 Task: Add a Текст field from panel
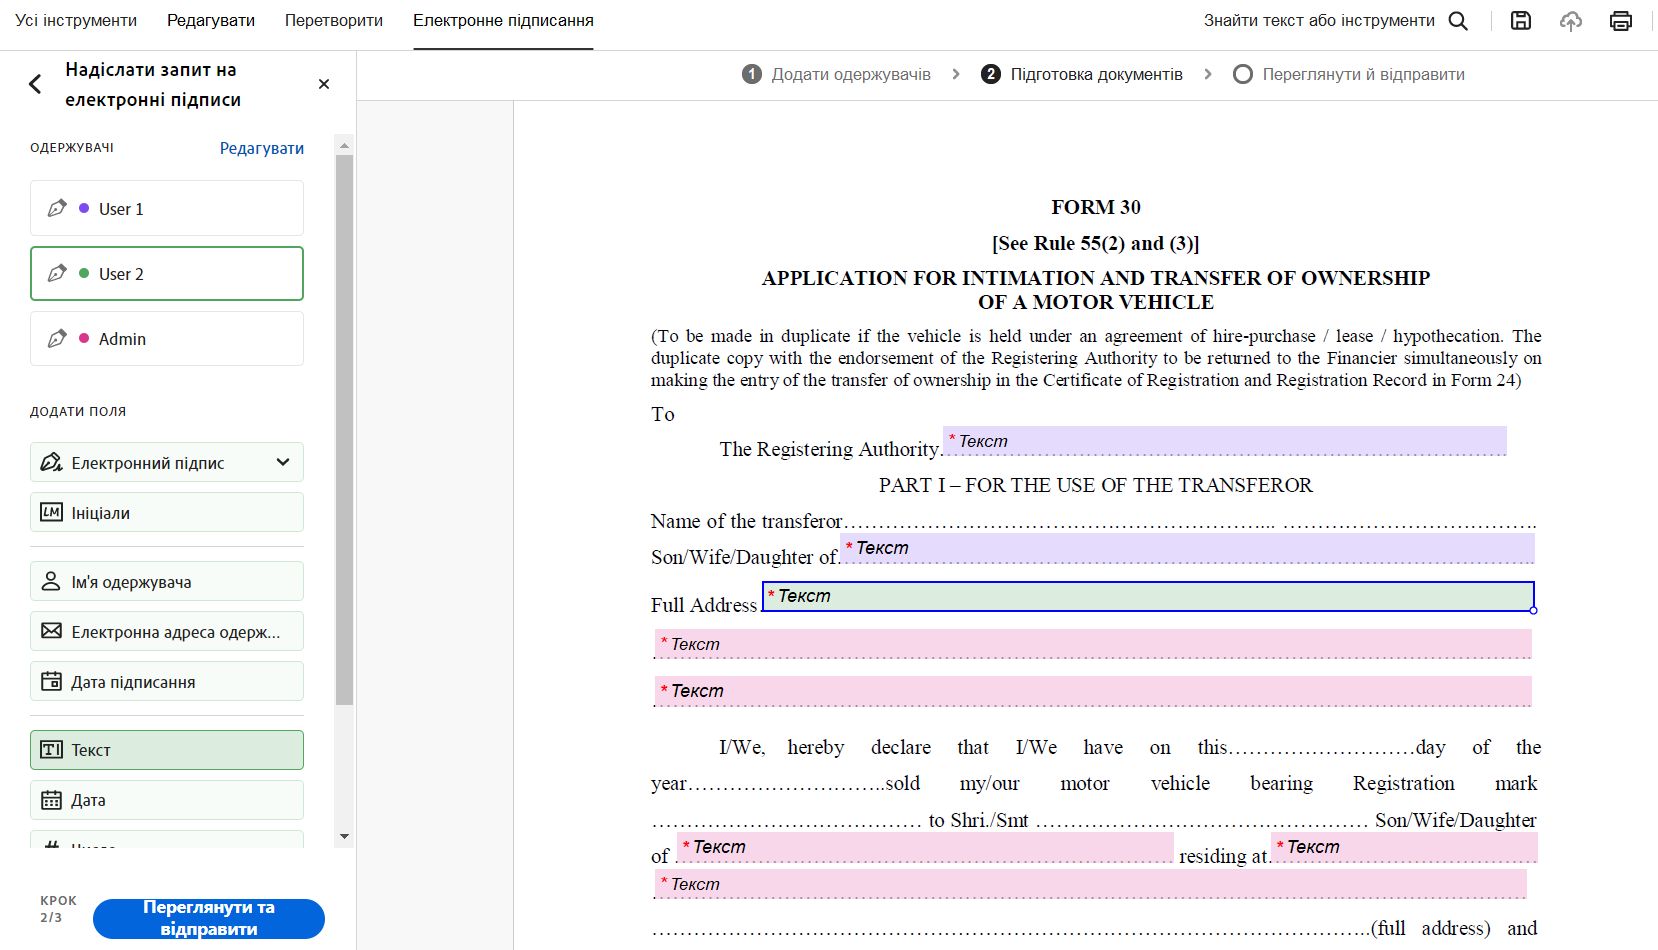pos(167,750)
